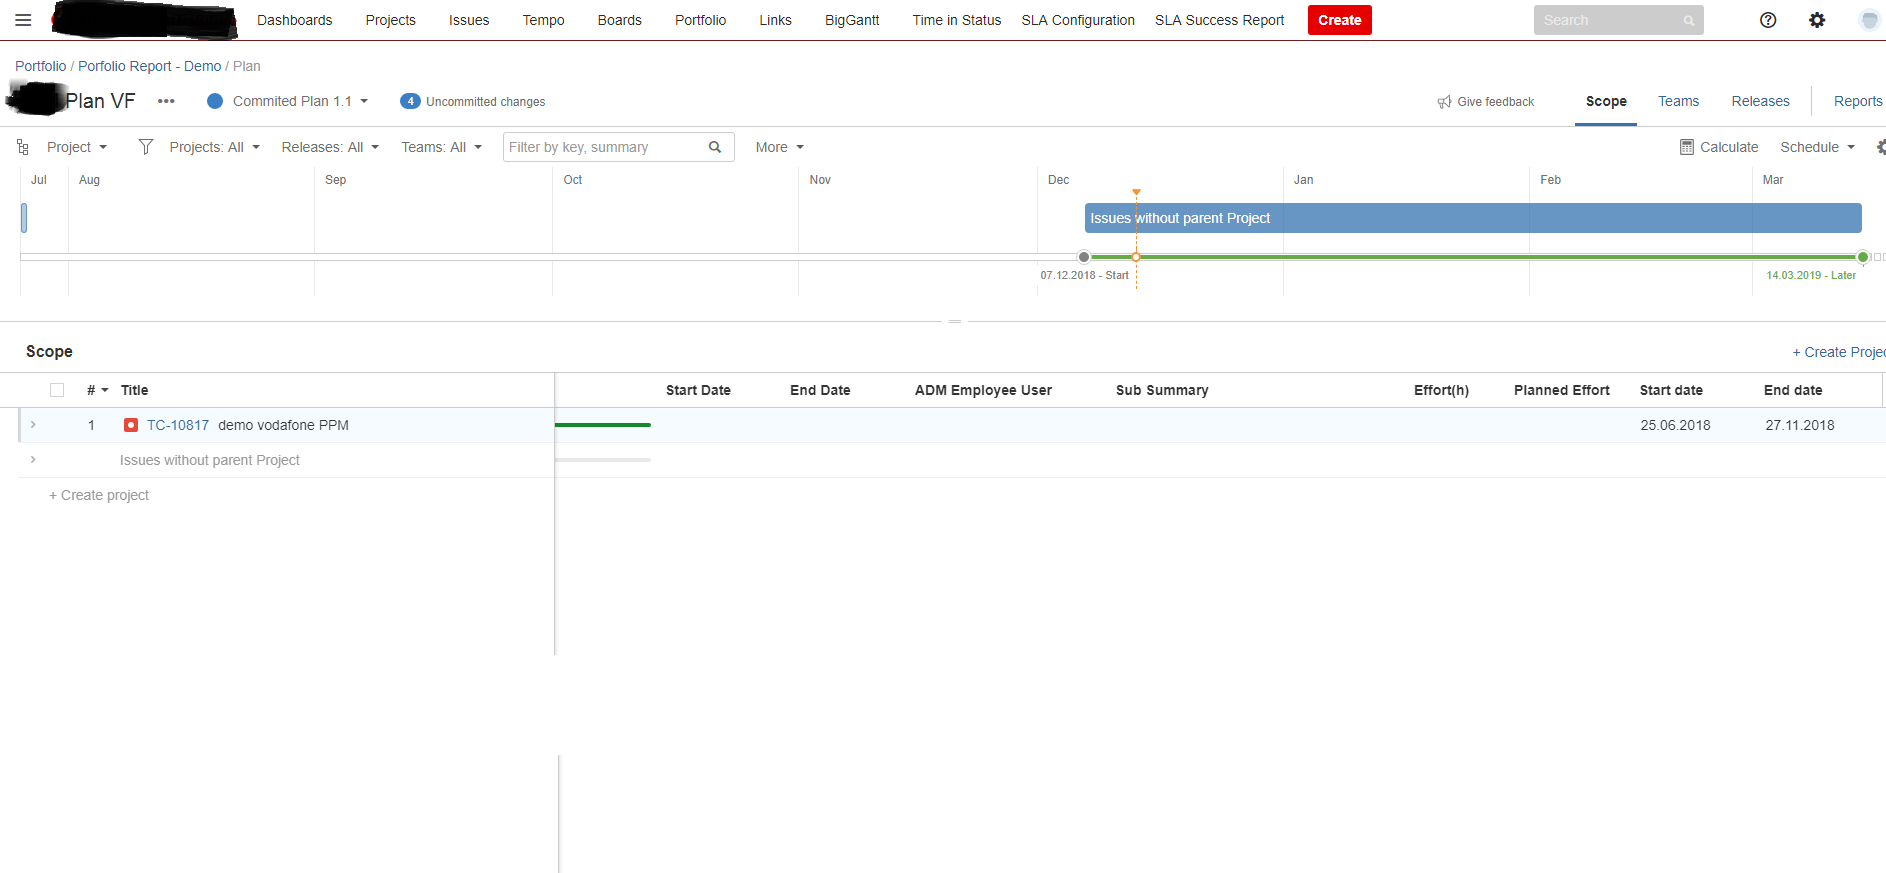Expand the Issues without parent Project row
Viewport: 1886px width, 873px height.
click(33, 460)
